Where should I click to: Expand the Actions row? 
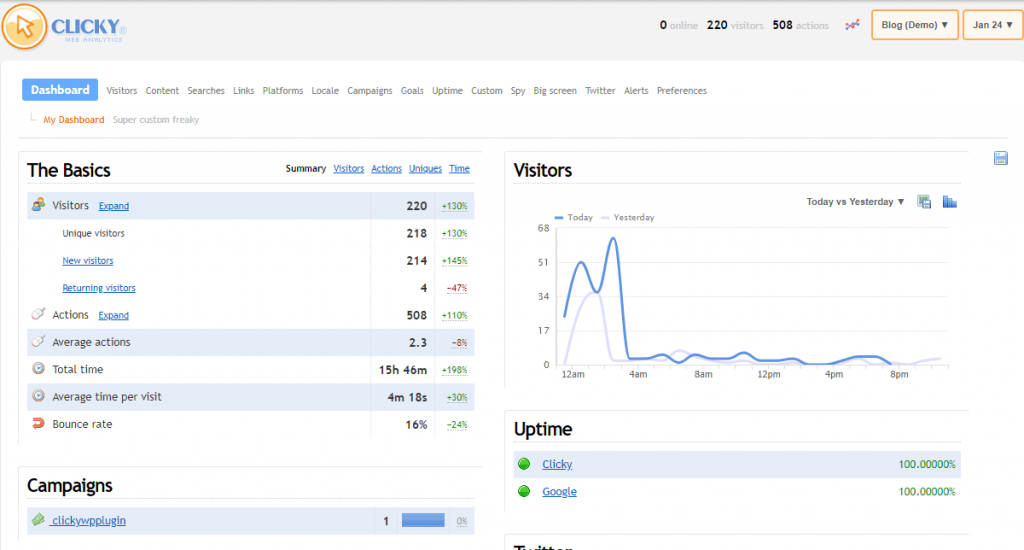click(114, 315)
